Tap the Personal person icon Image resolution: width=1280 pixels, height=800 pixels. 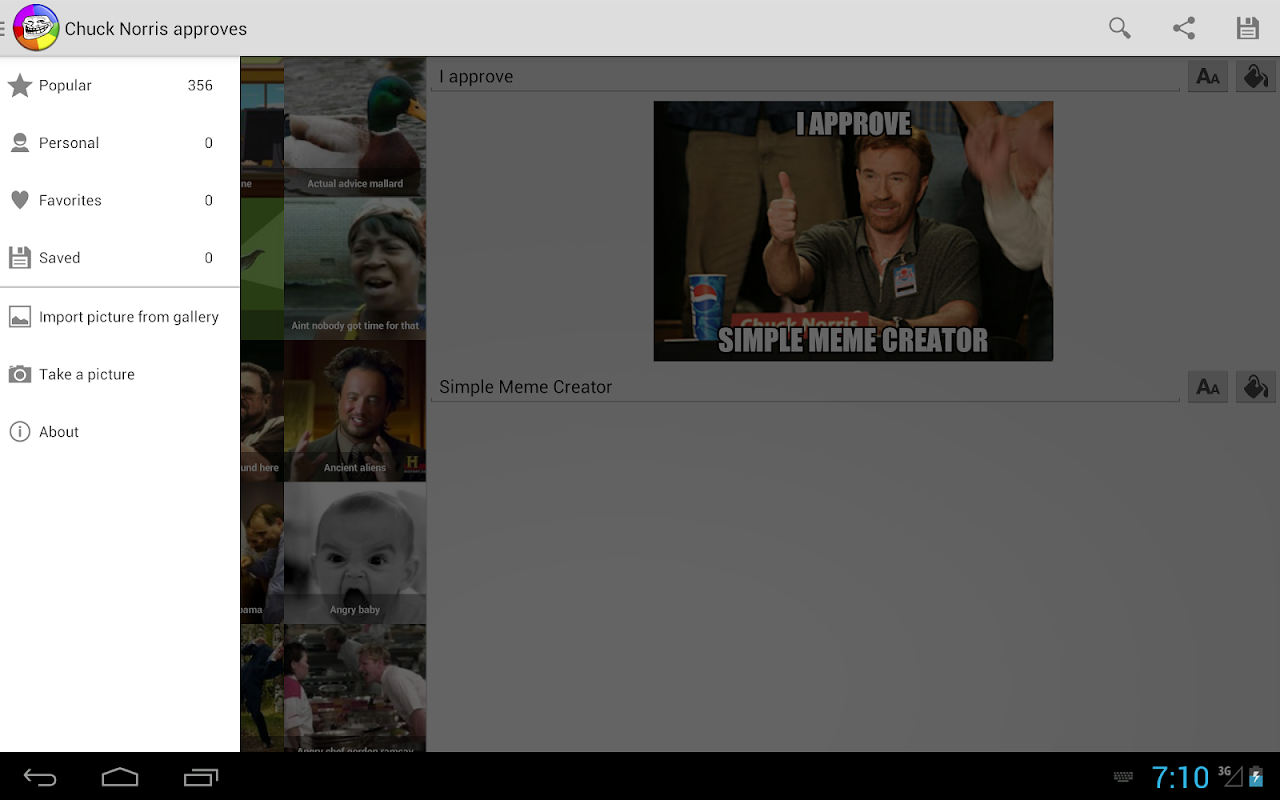(x=20, y=143)
